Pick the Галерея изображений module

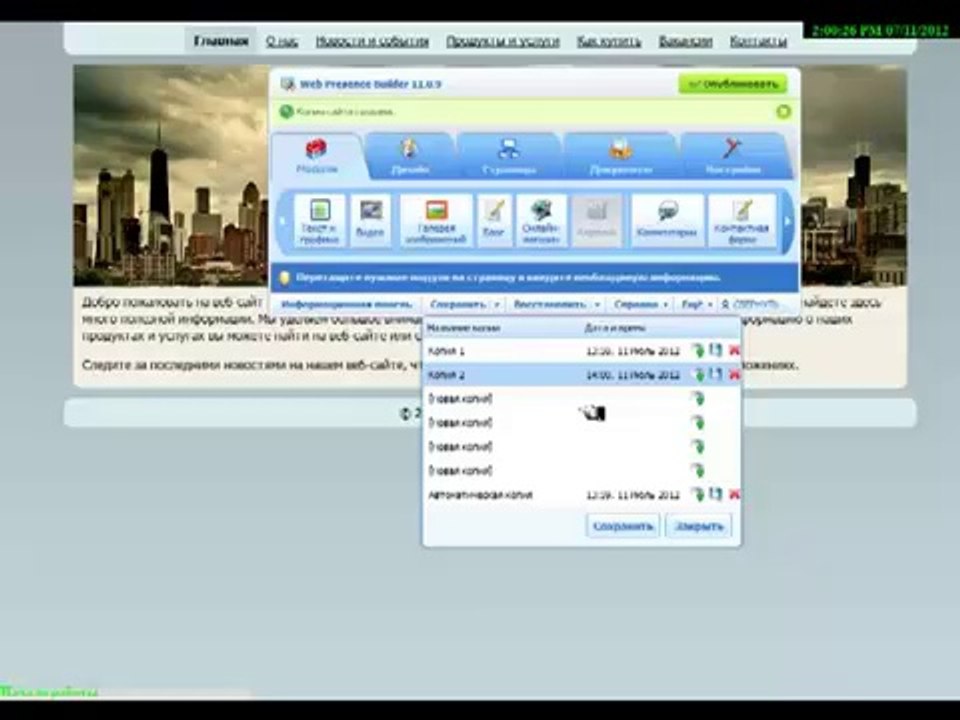436,222
